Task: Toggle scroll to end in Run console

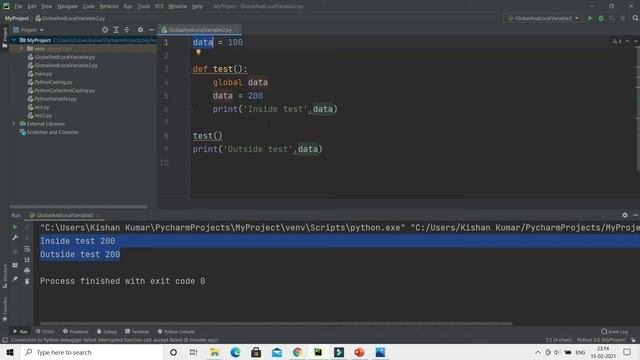Action: pos(27,259)
